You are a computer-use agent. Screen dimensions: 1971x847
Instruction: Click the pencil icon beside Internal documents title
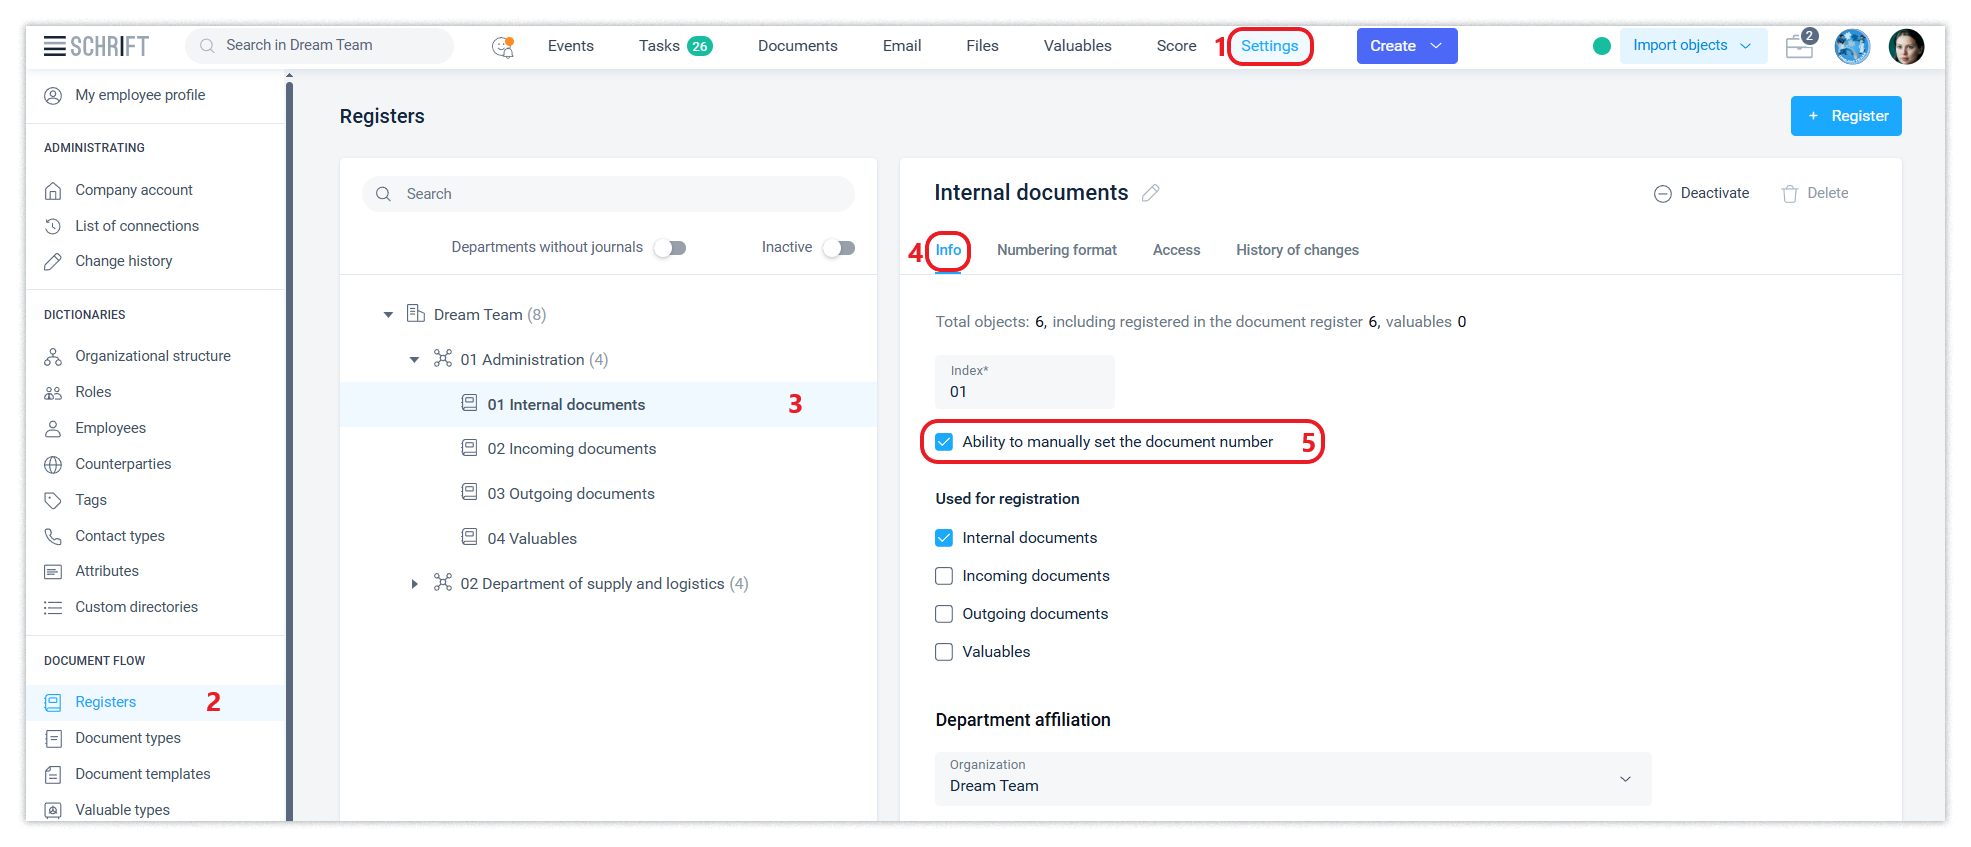click(1150, 193)
